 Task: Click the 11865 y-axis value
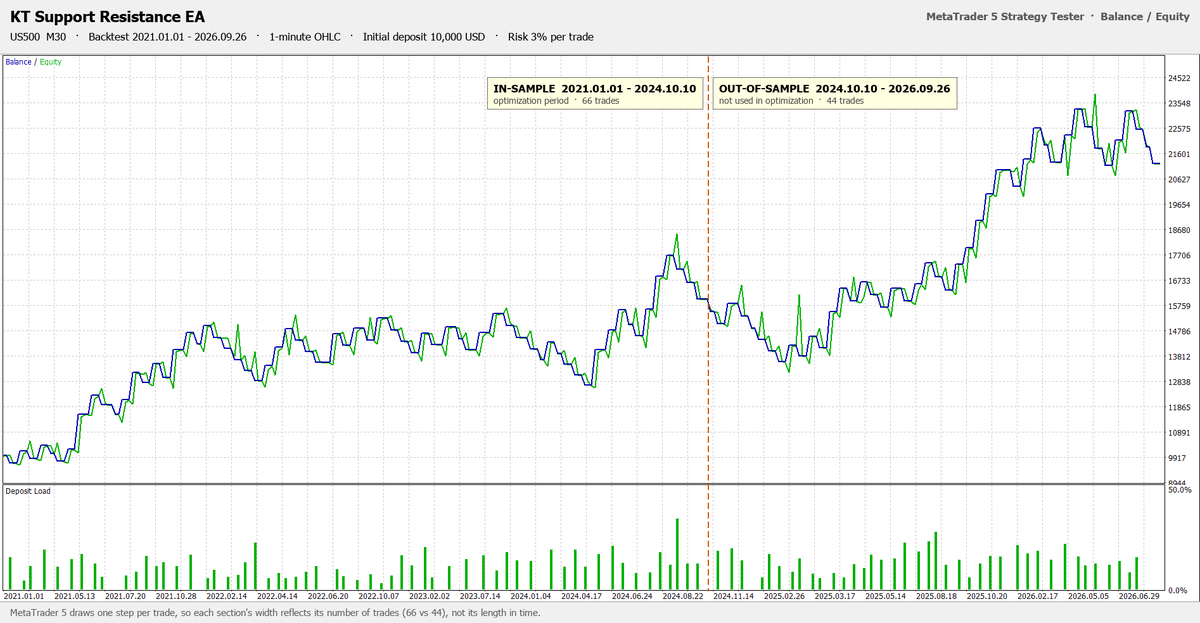pos(1180,408)
